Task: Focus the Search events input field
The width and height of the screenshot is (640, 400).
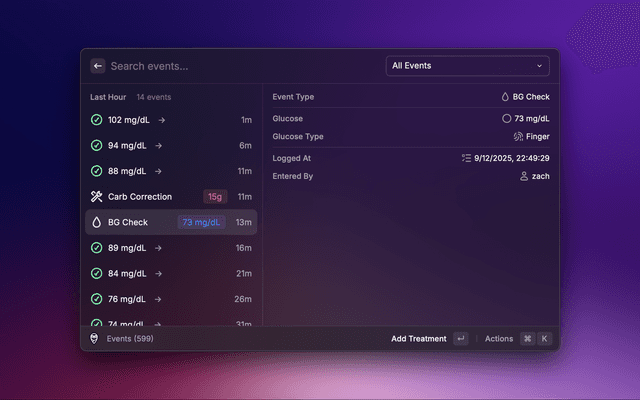Action: [x=240, y=66]
